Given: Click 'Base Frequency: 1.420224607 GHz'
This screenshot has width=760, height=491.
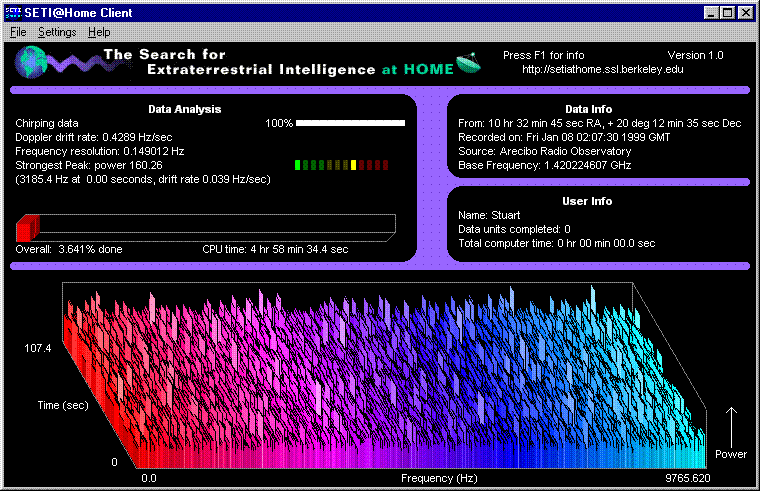Looking at the screenshot, I should 544,165.
